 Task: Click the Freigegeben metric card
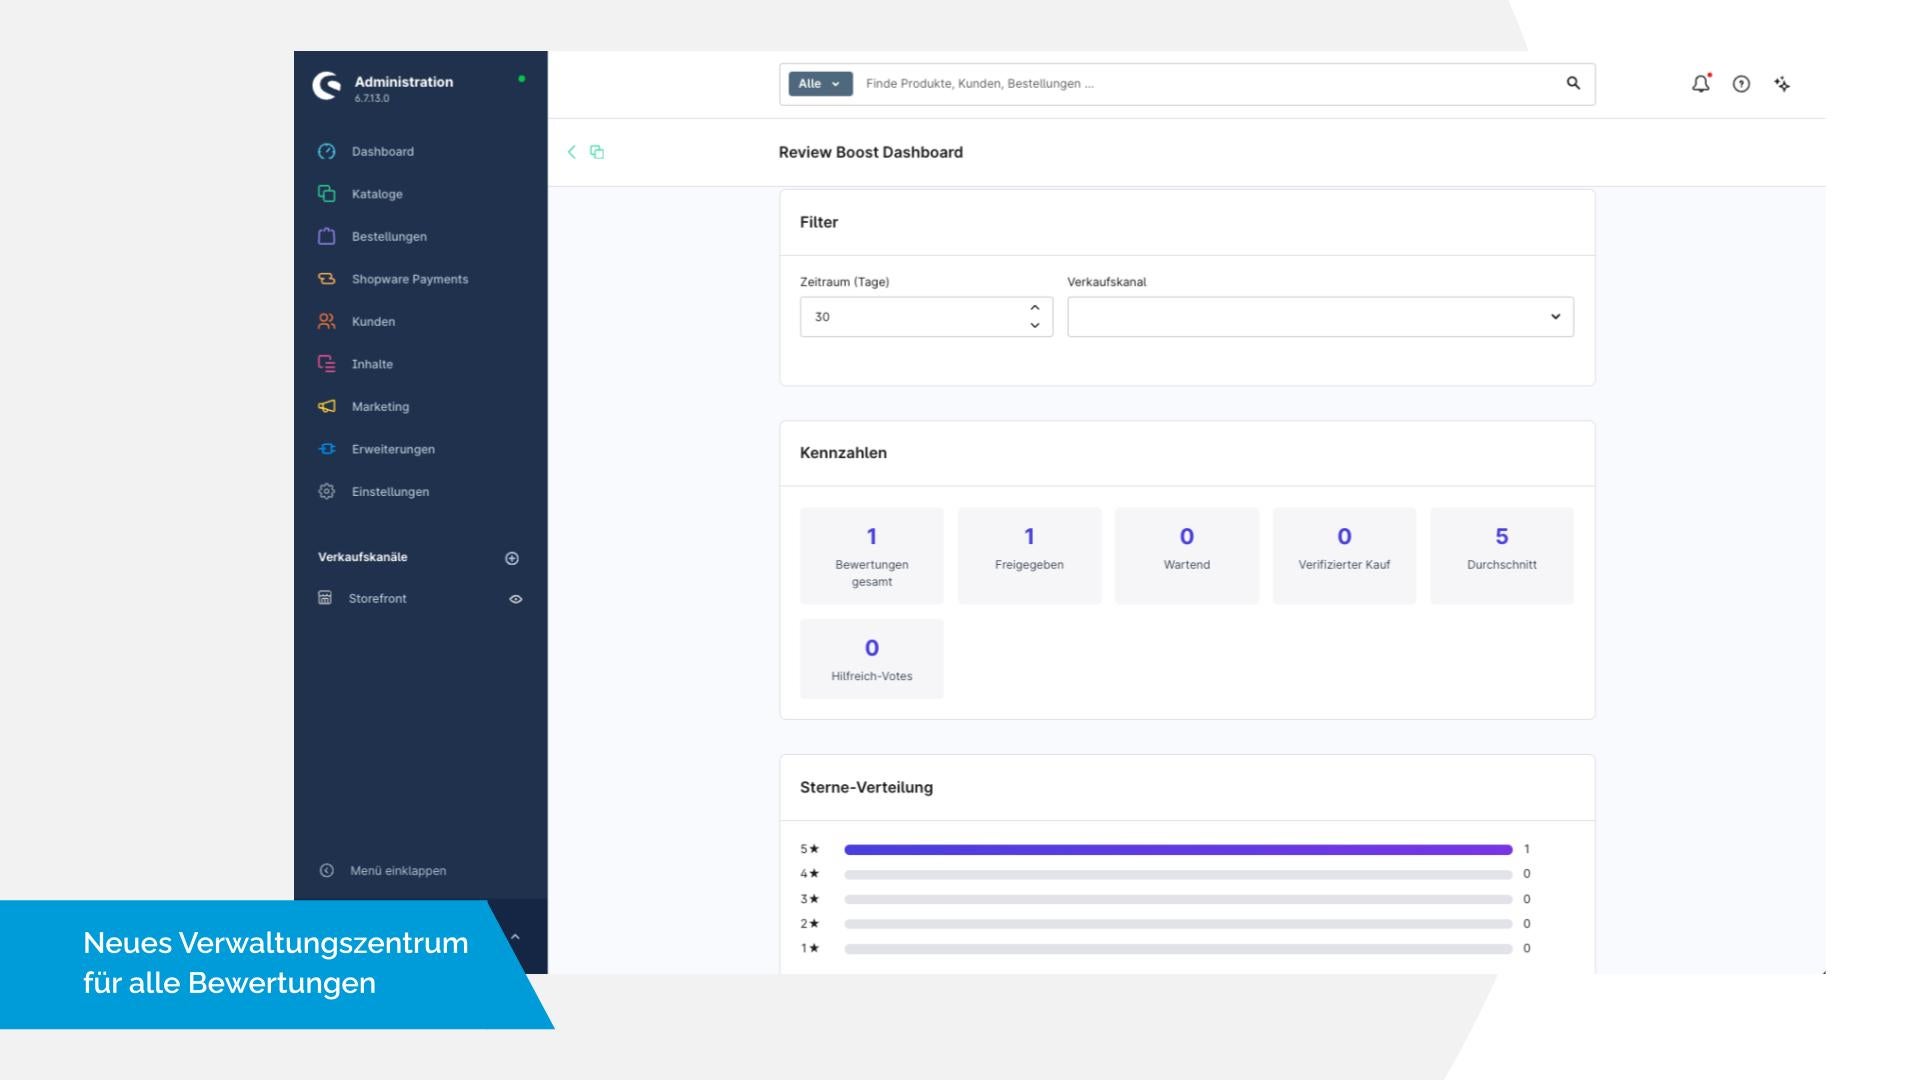(1029, 556)
